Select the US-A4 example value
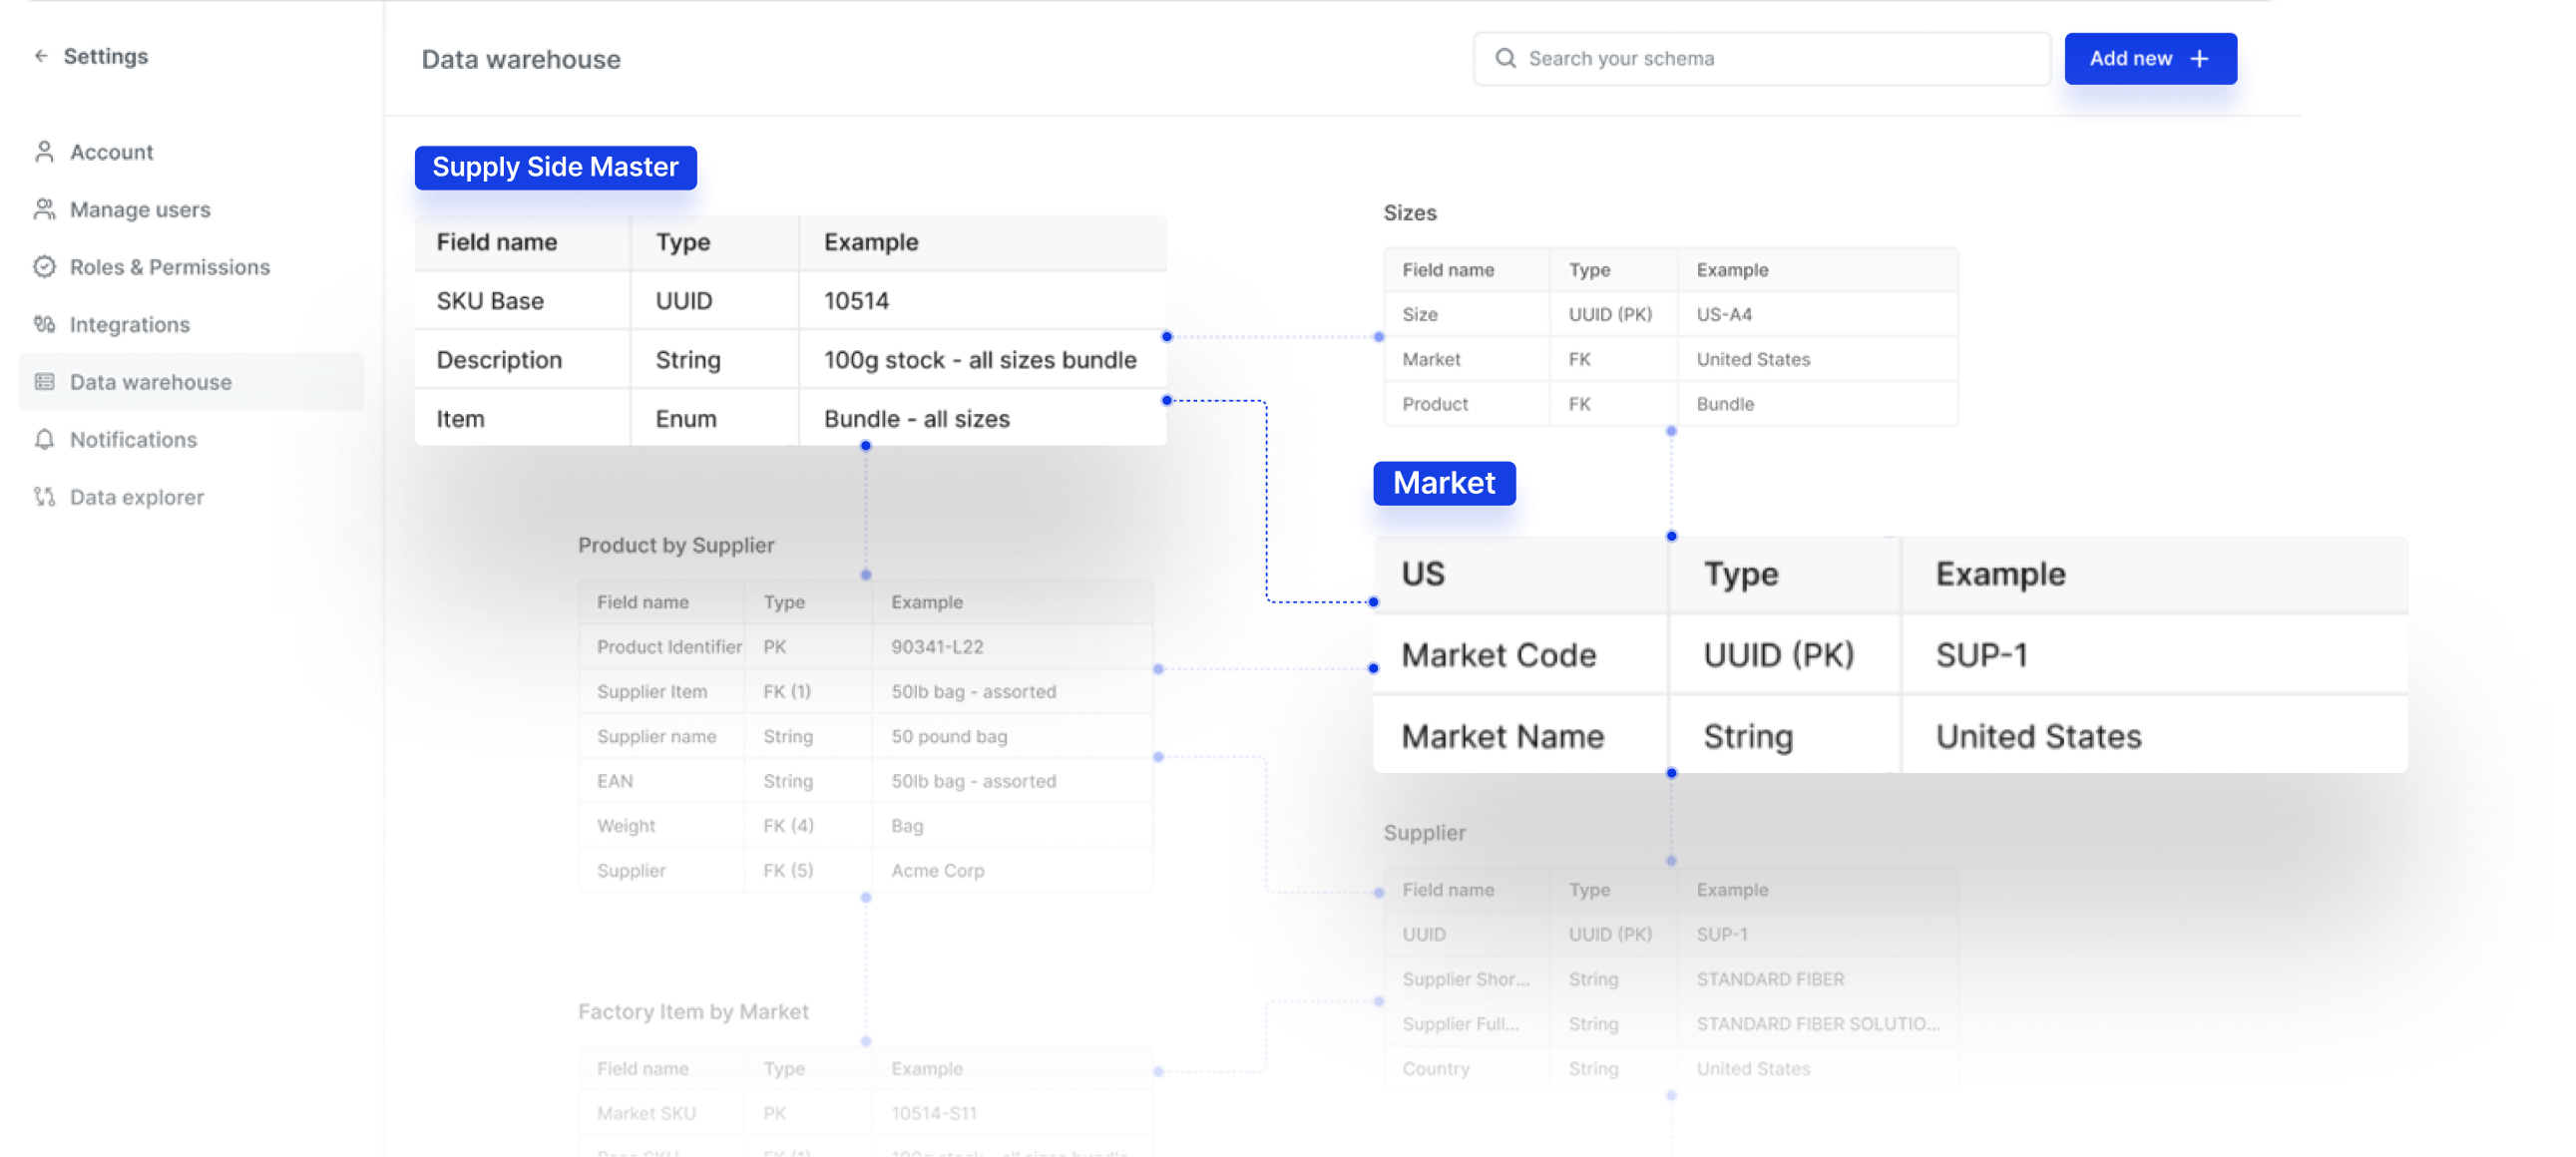The width and height of the screenshot is (2576, 1157). point(1724,314)
